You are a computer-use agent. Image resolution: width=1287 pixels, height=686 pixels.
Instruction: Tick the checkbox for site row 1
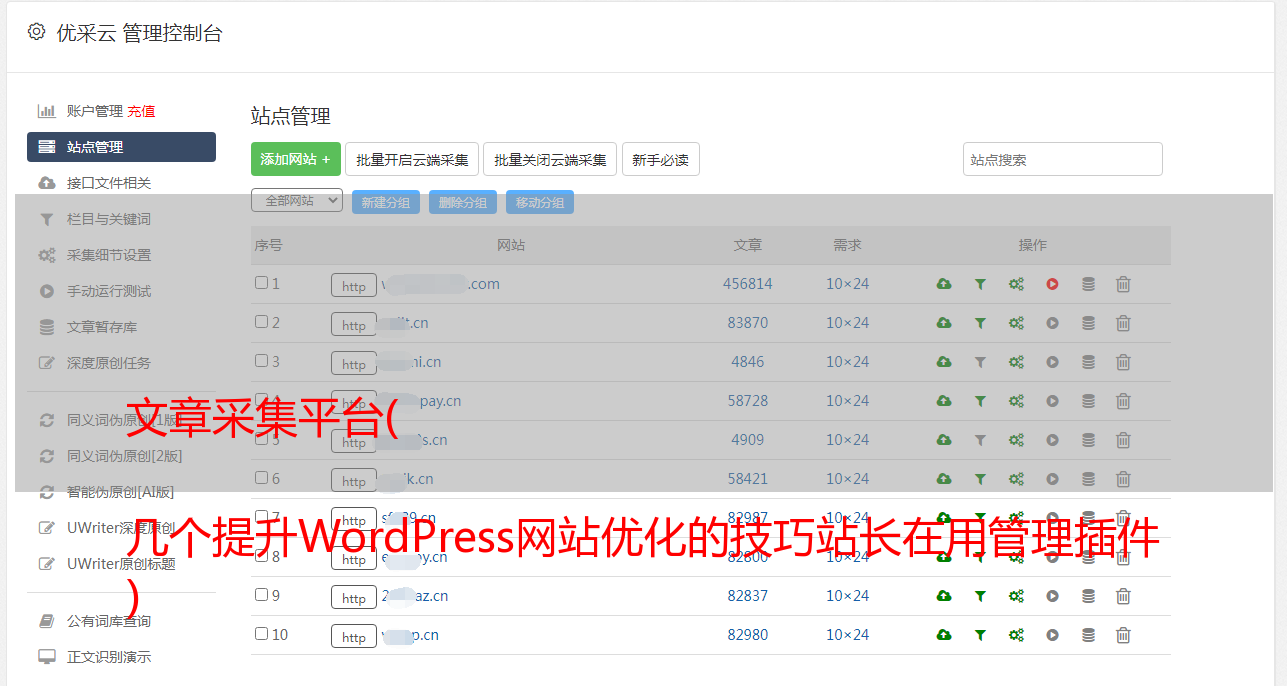[261, 283]
